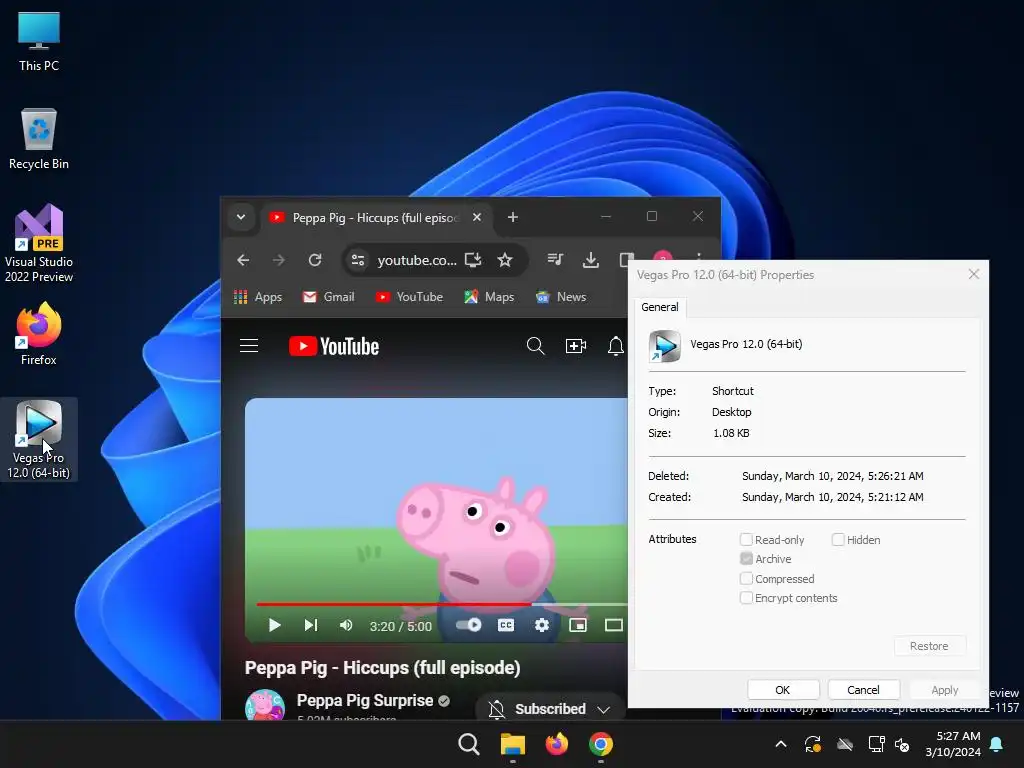Screen dimensions: 1024x768
Task: Mute the video volume
Action: click(346, 625)
